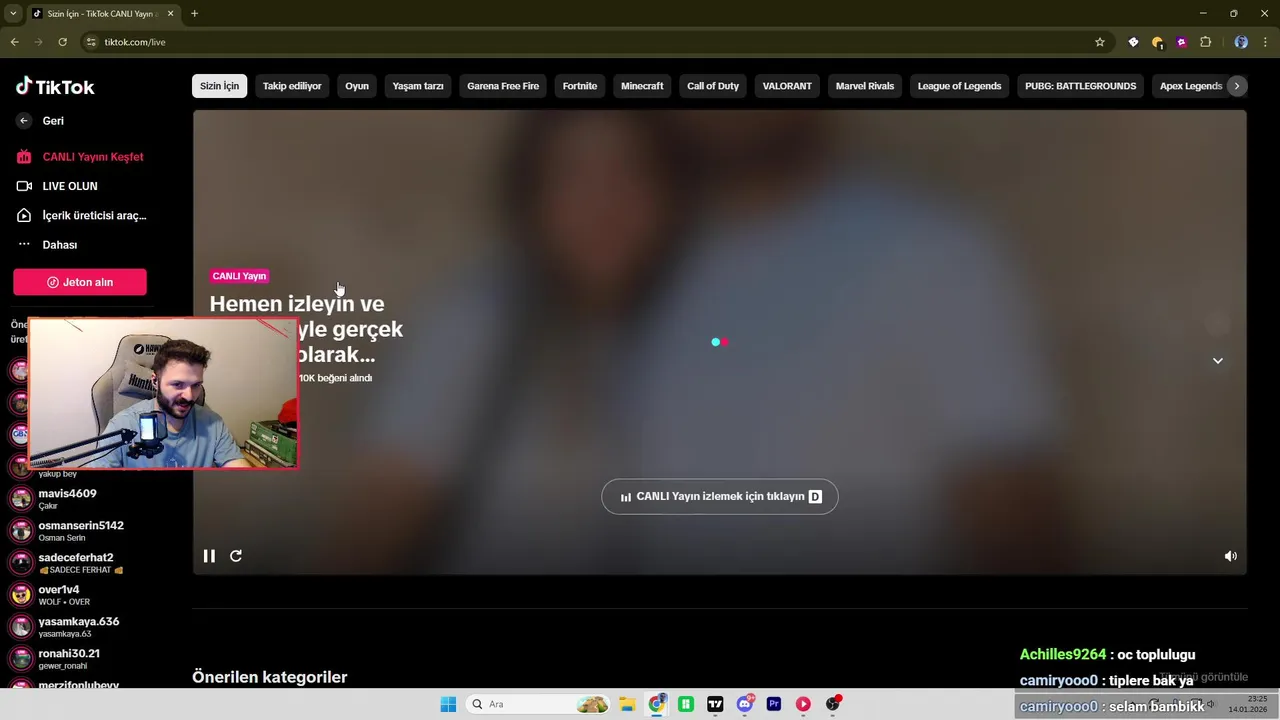Screen dimensions: 1280x720
Task: Open the green app on taskbar
Action: click(686, 704)
